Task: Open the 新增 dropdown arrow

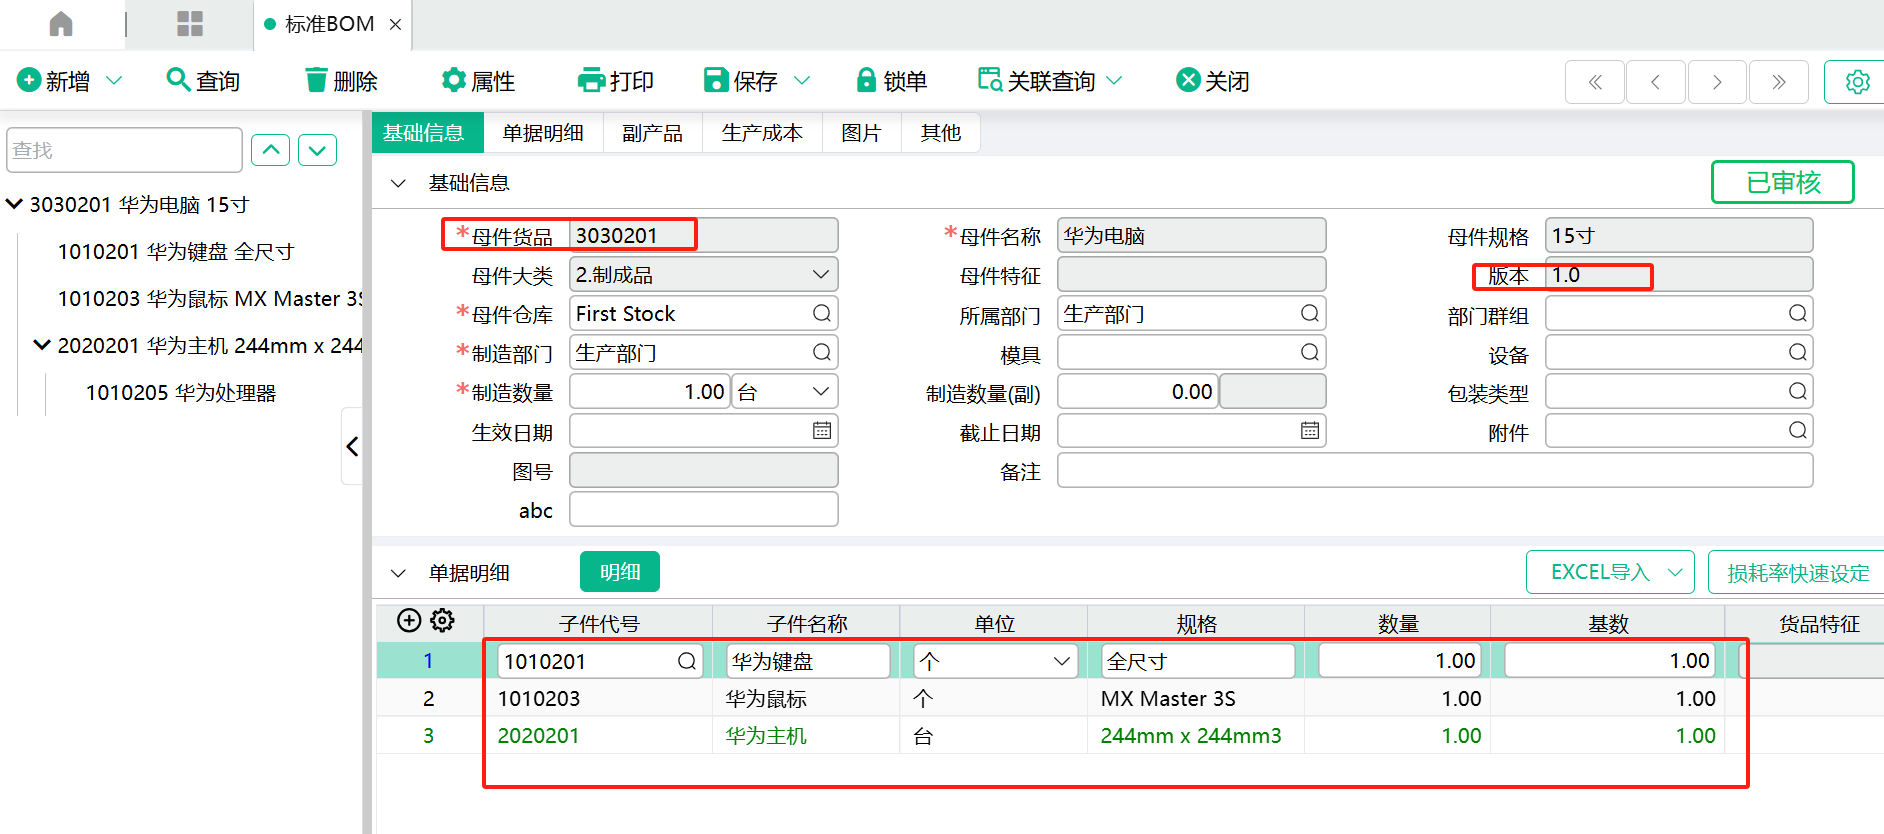Action: 114,80
